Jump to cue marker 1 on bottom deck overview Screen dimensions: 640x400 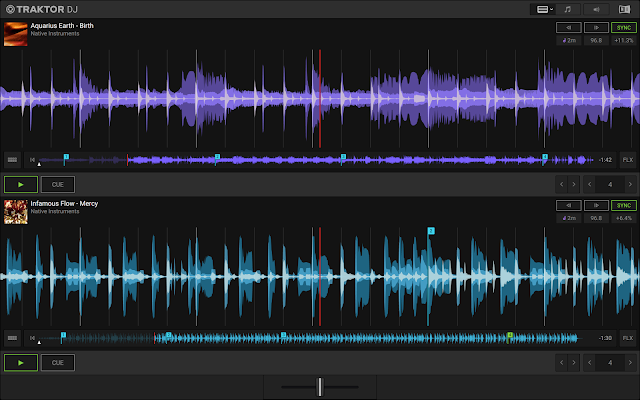(63, 335)
